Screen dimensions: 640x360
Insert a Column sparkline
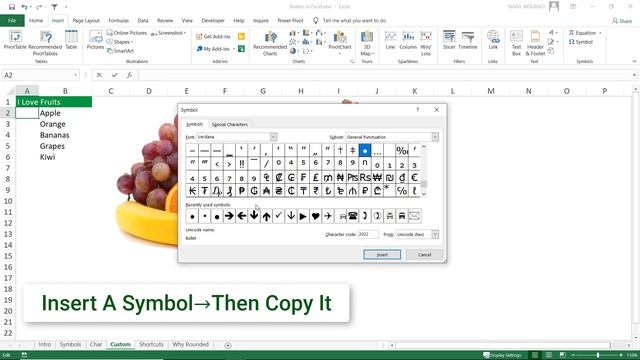408,40
